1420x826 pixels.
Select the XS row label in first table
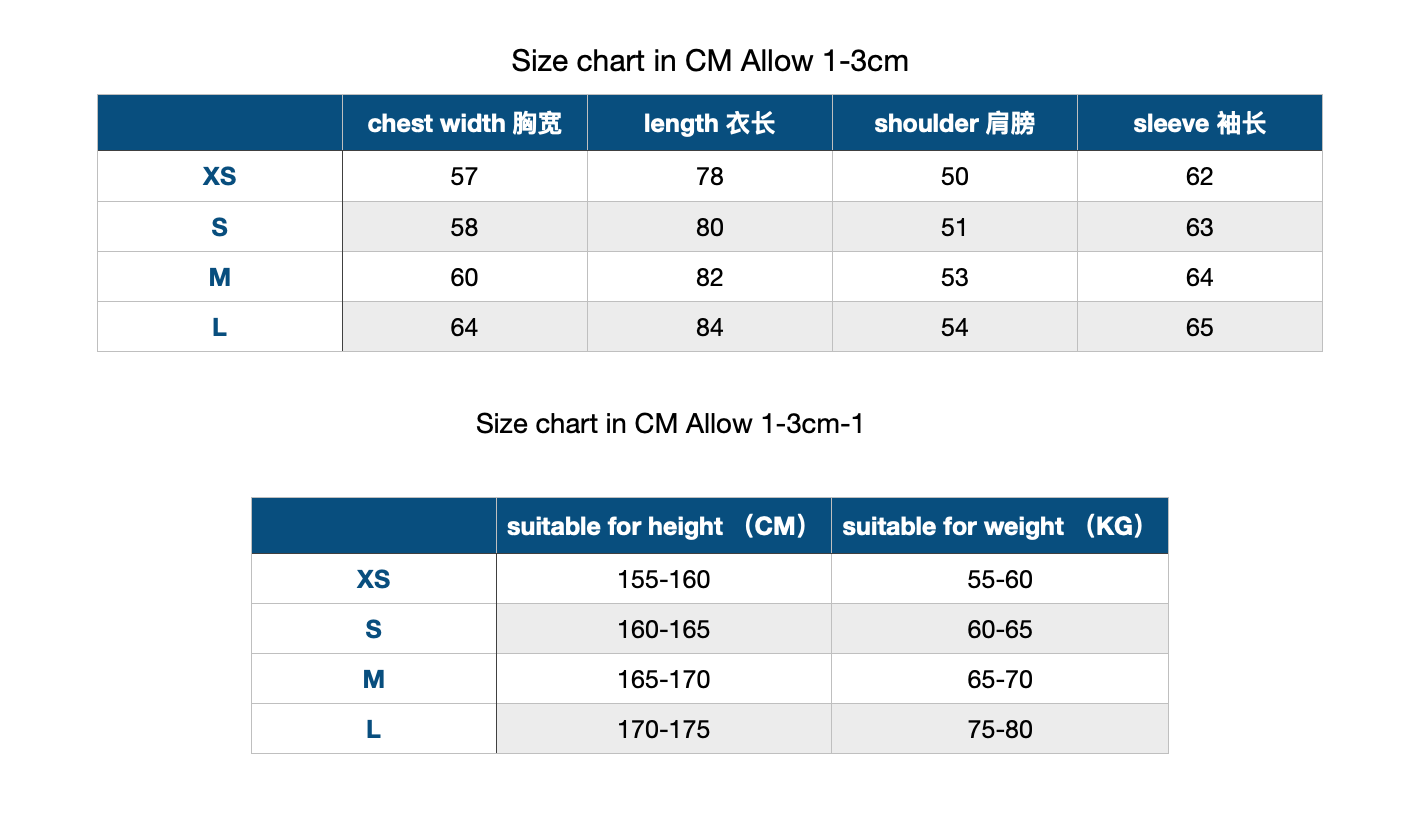(220, 177)
